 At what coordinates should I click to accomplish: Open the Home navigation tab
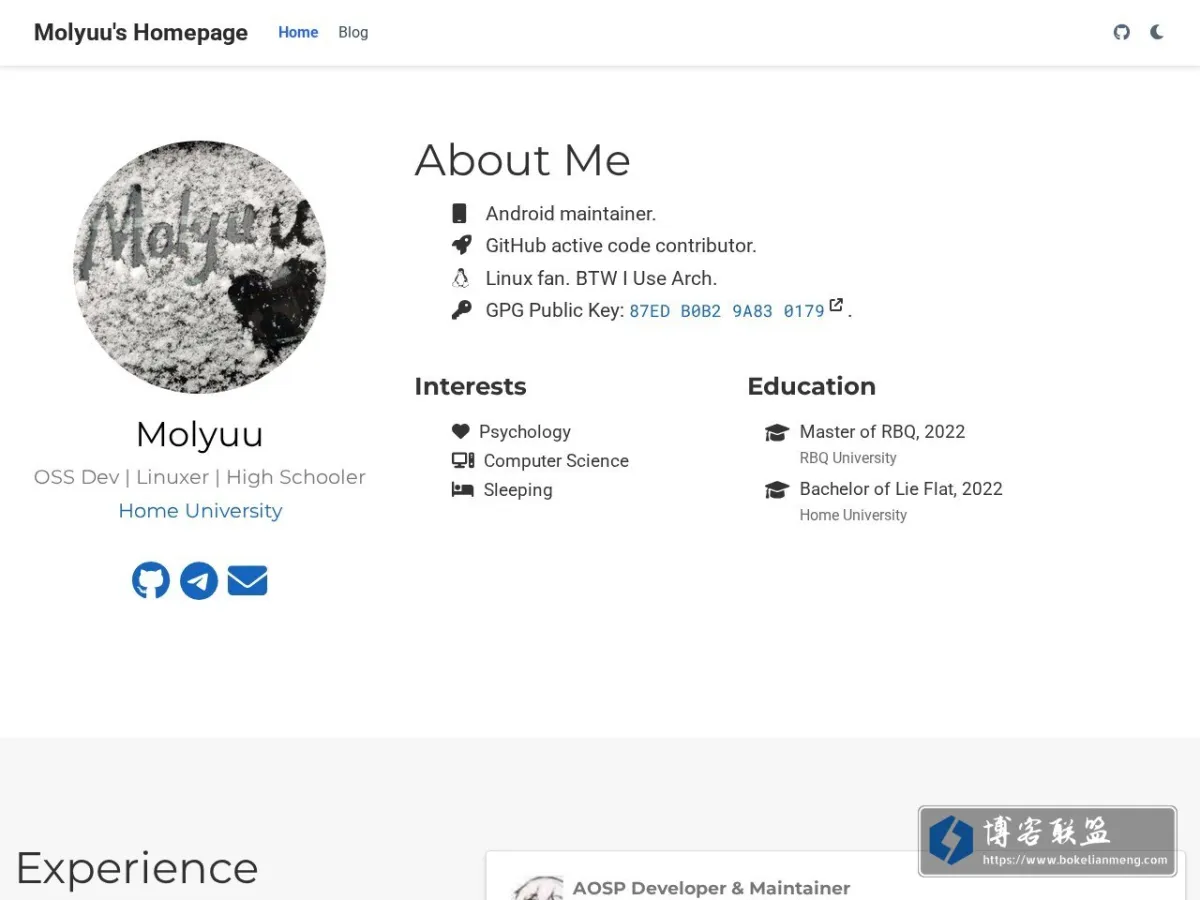point(298,32)
